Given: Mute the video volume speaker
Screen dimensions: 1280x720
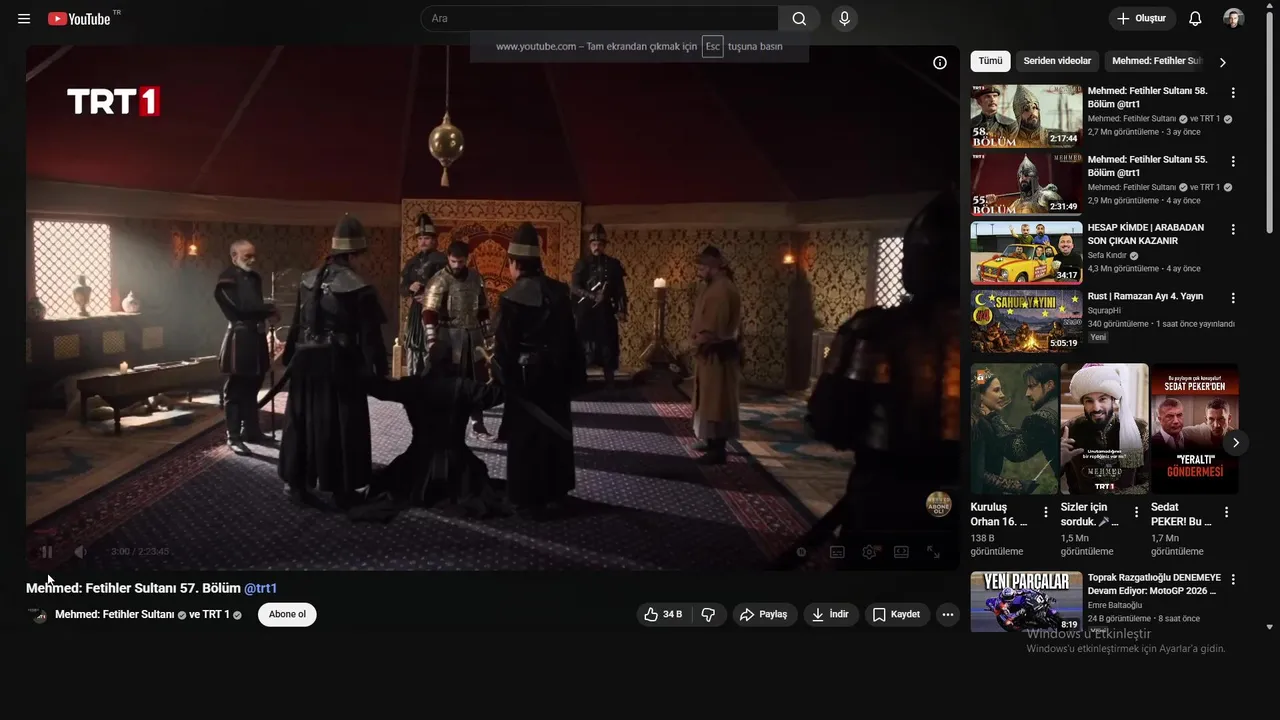Looking at the screenshot, I should [81, 552].
